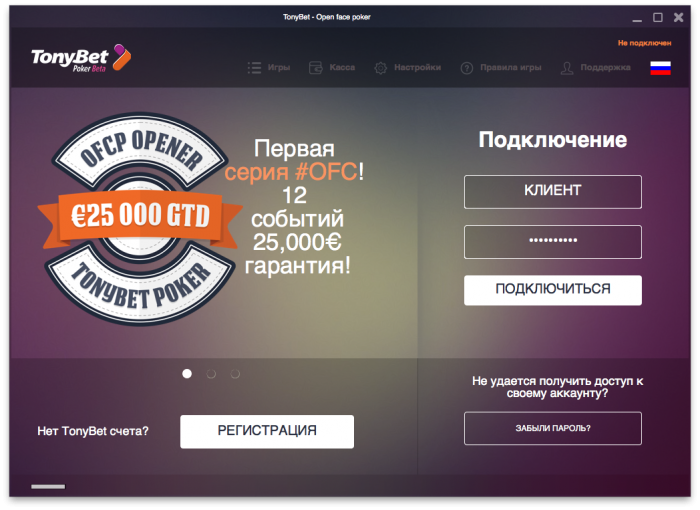Open the Касса wallet icon

point(316,68)
